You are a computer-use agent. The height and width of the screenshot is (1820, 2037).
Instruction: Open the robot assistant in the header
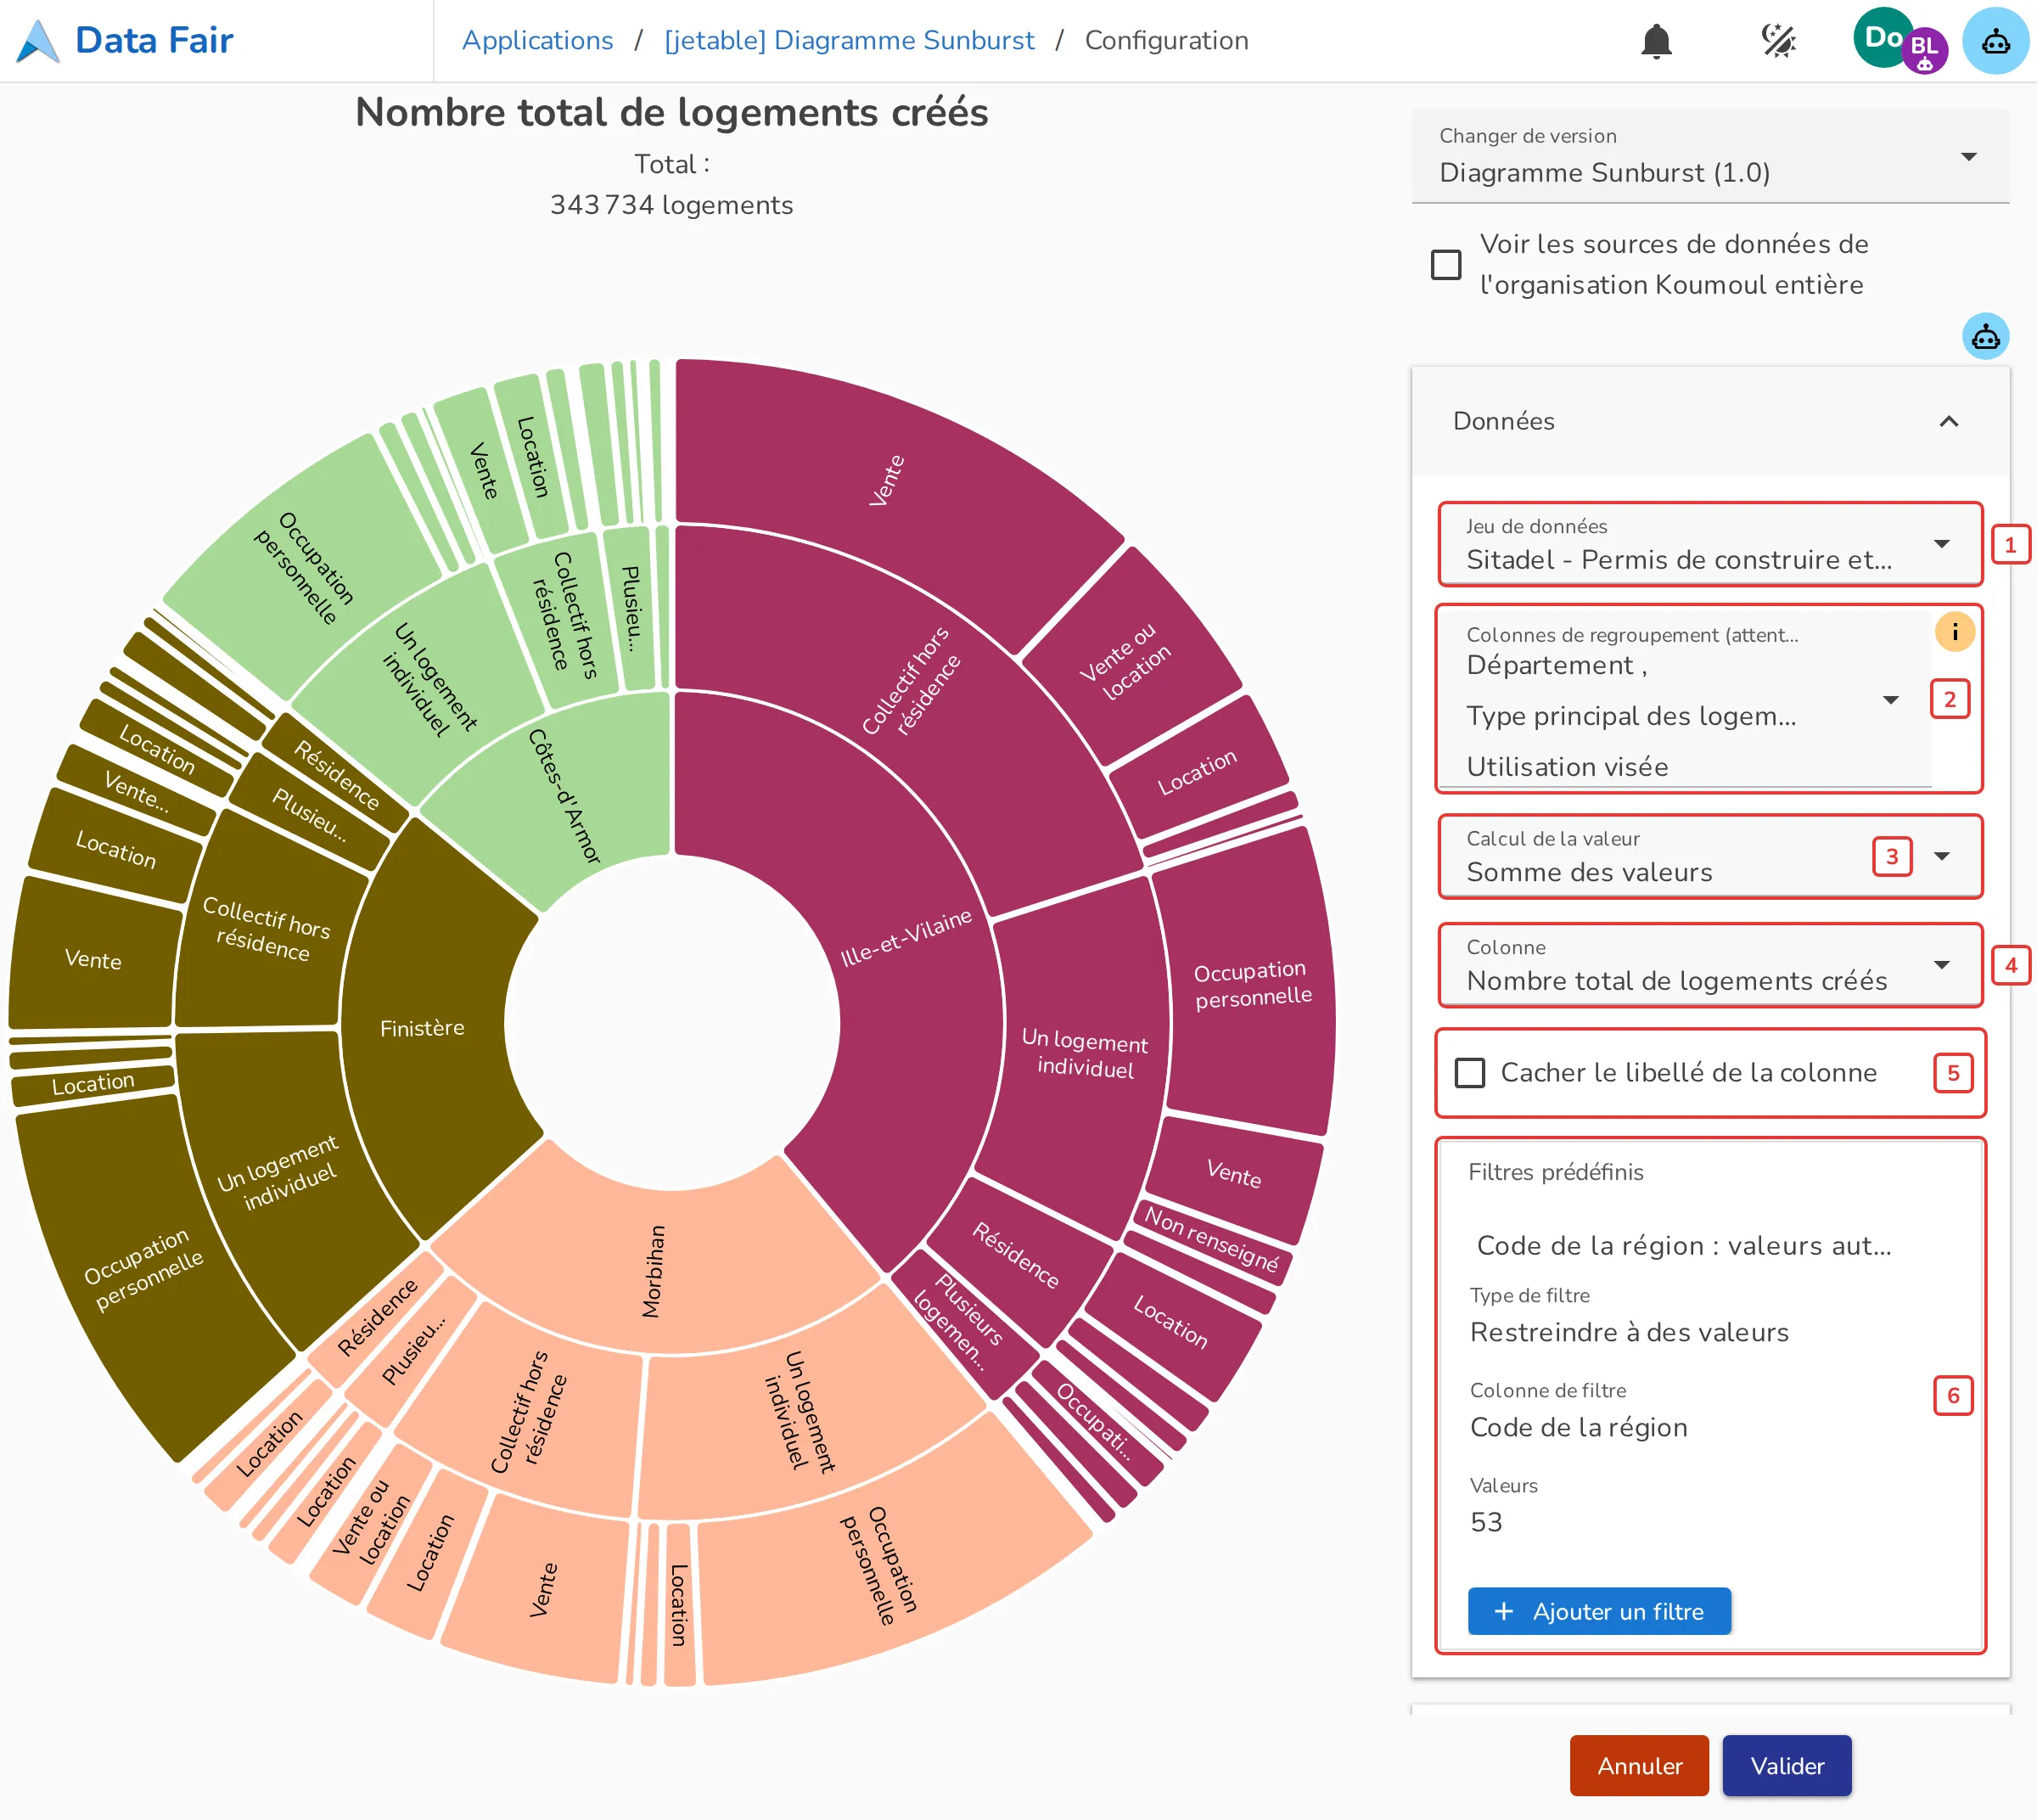[x=1995, y=41]
